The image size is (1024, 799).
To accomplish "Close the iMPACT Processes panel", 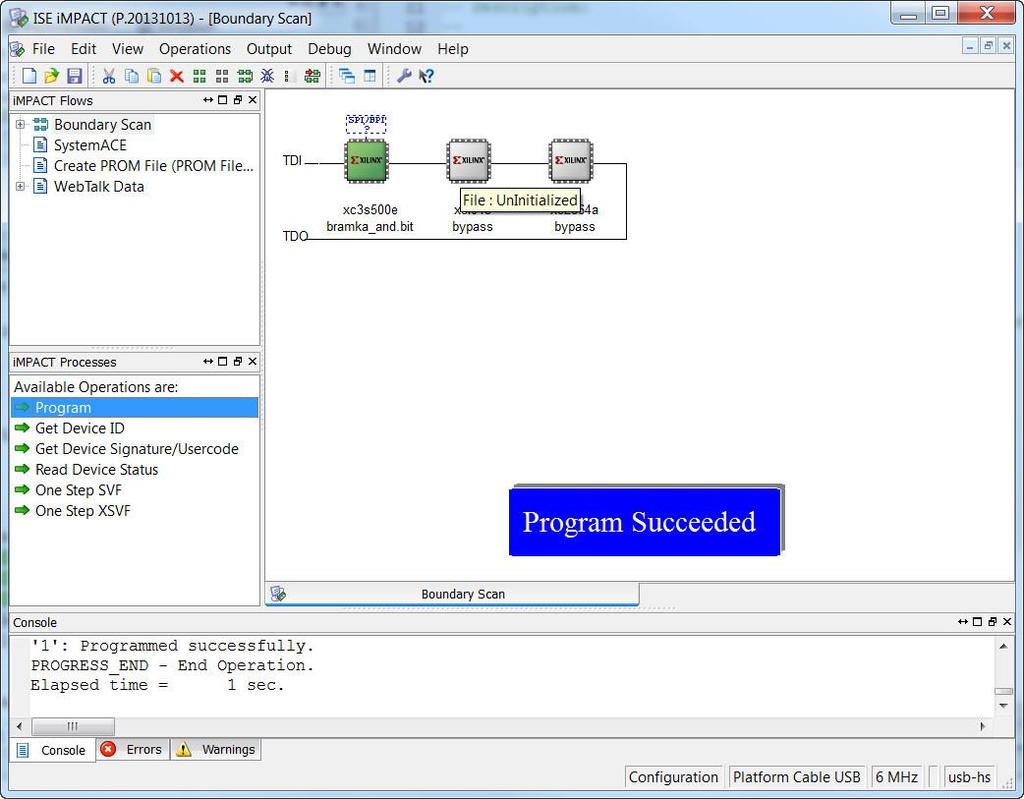I will click(253, 361).
